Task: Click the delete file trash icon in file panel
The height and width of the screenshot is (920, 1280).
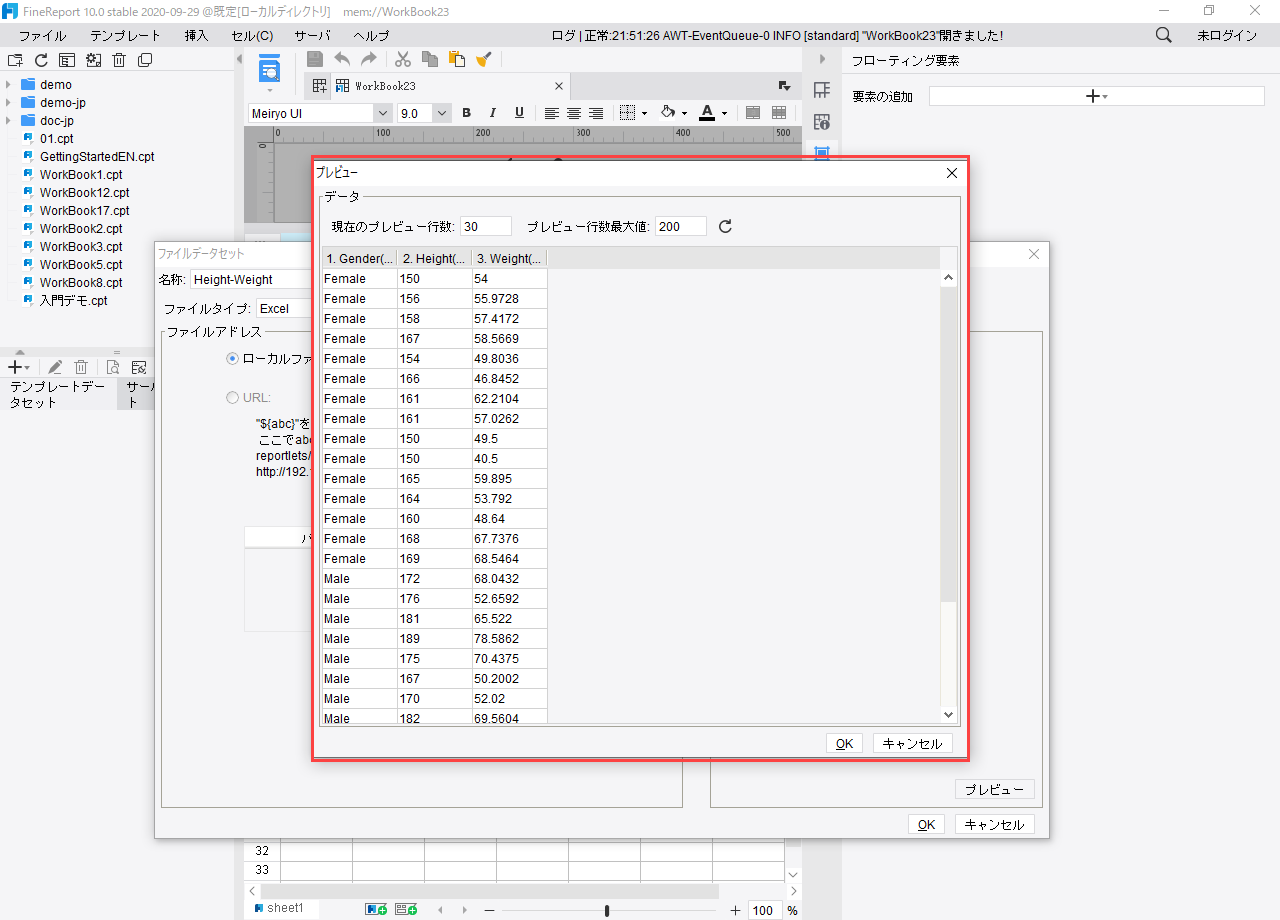Action: (x=119, y=60)
